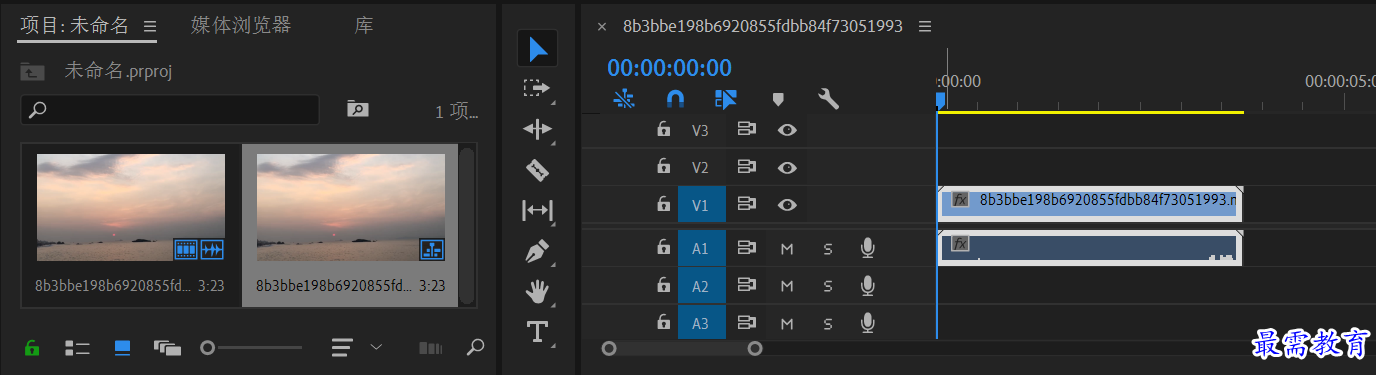
Task: Select the Hand tool
Action: coord(537,292)
